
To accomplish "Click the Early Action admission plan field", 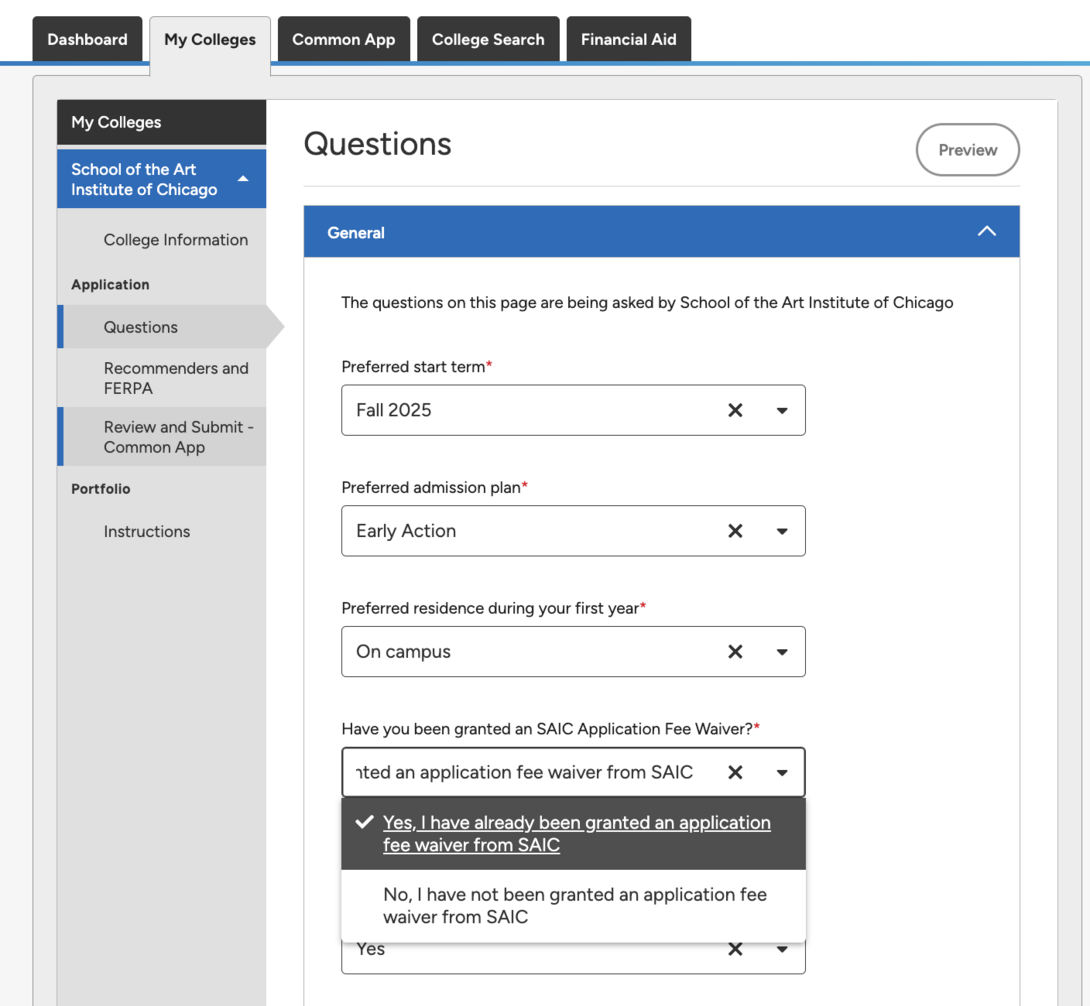I will [574, 531].
